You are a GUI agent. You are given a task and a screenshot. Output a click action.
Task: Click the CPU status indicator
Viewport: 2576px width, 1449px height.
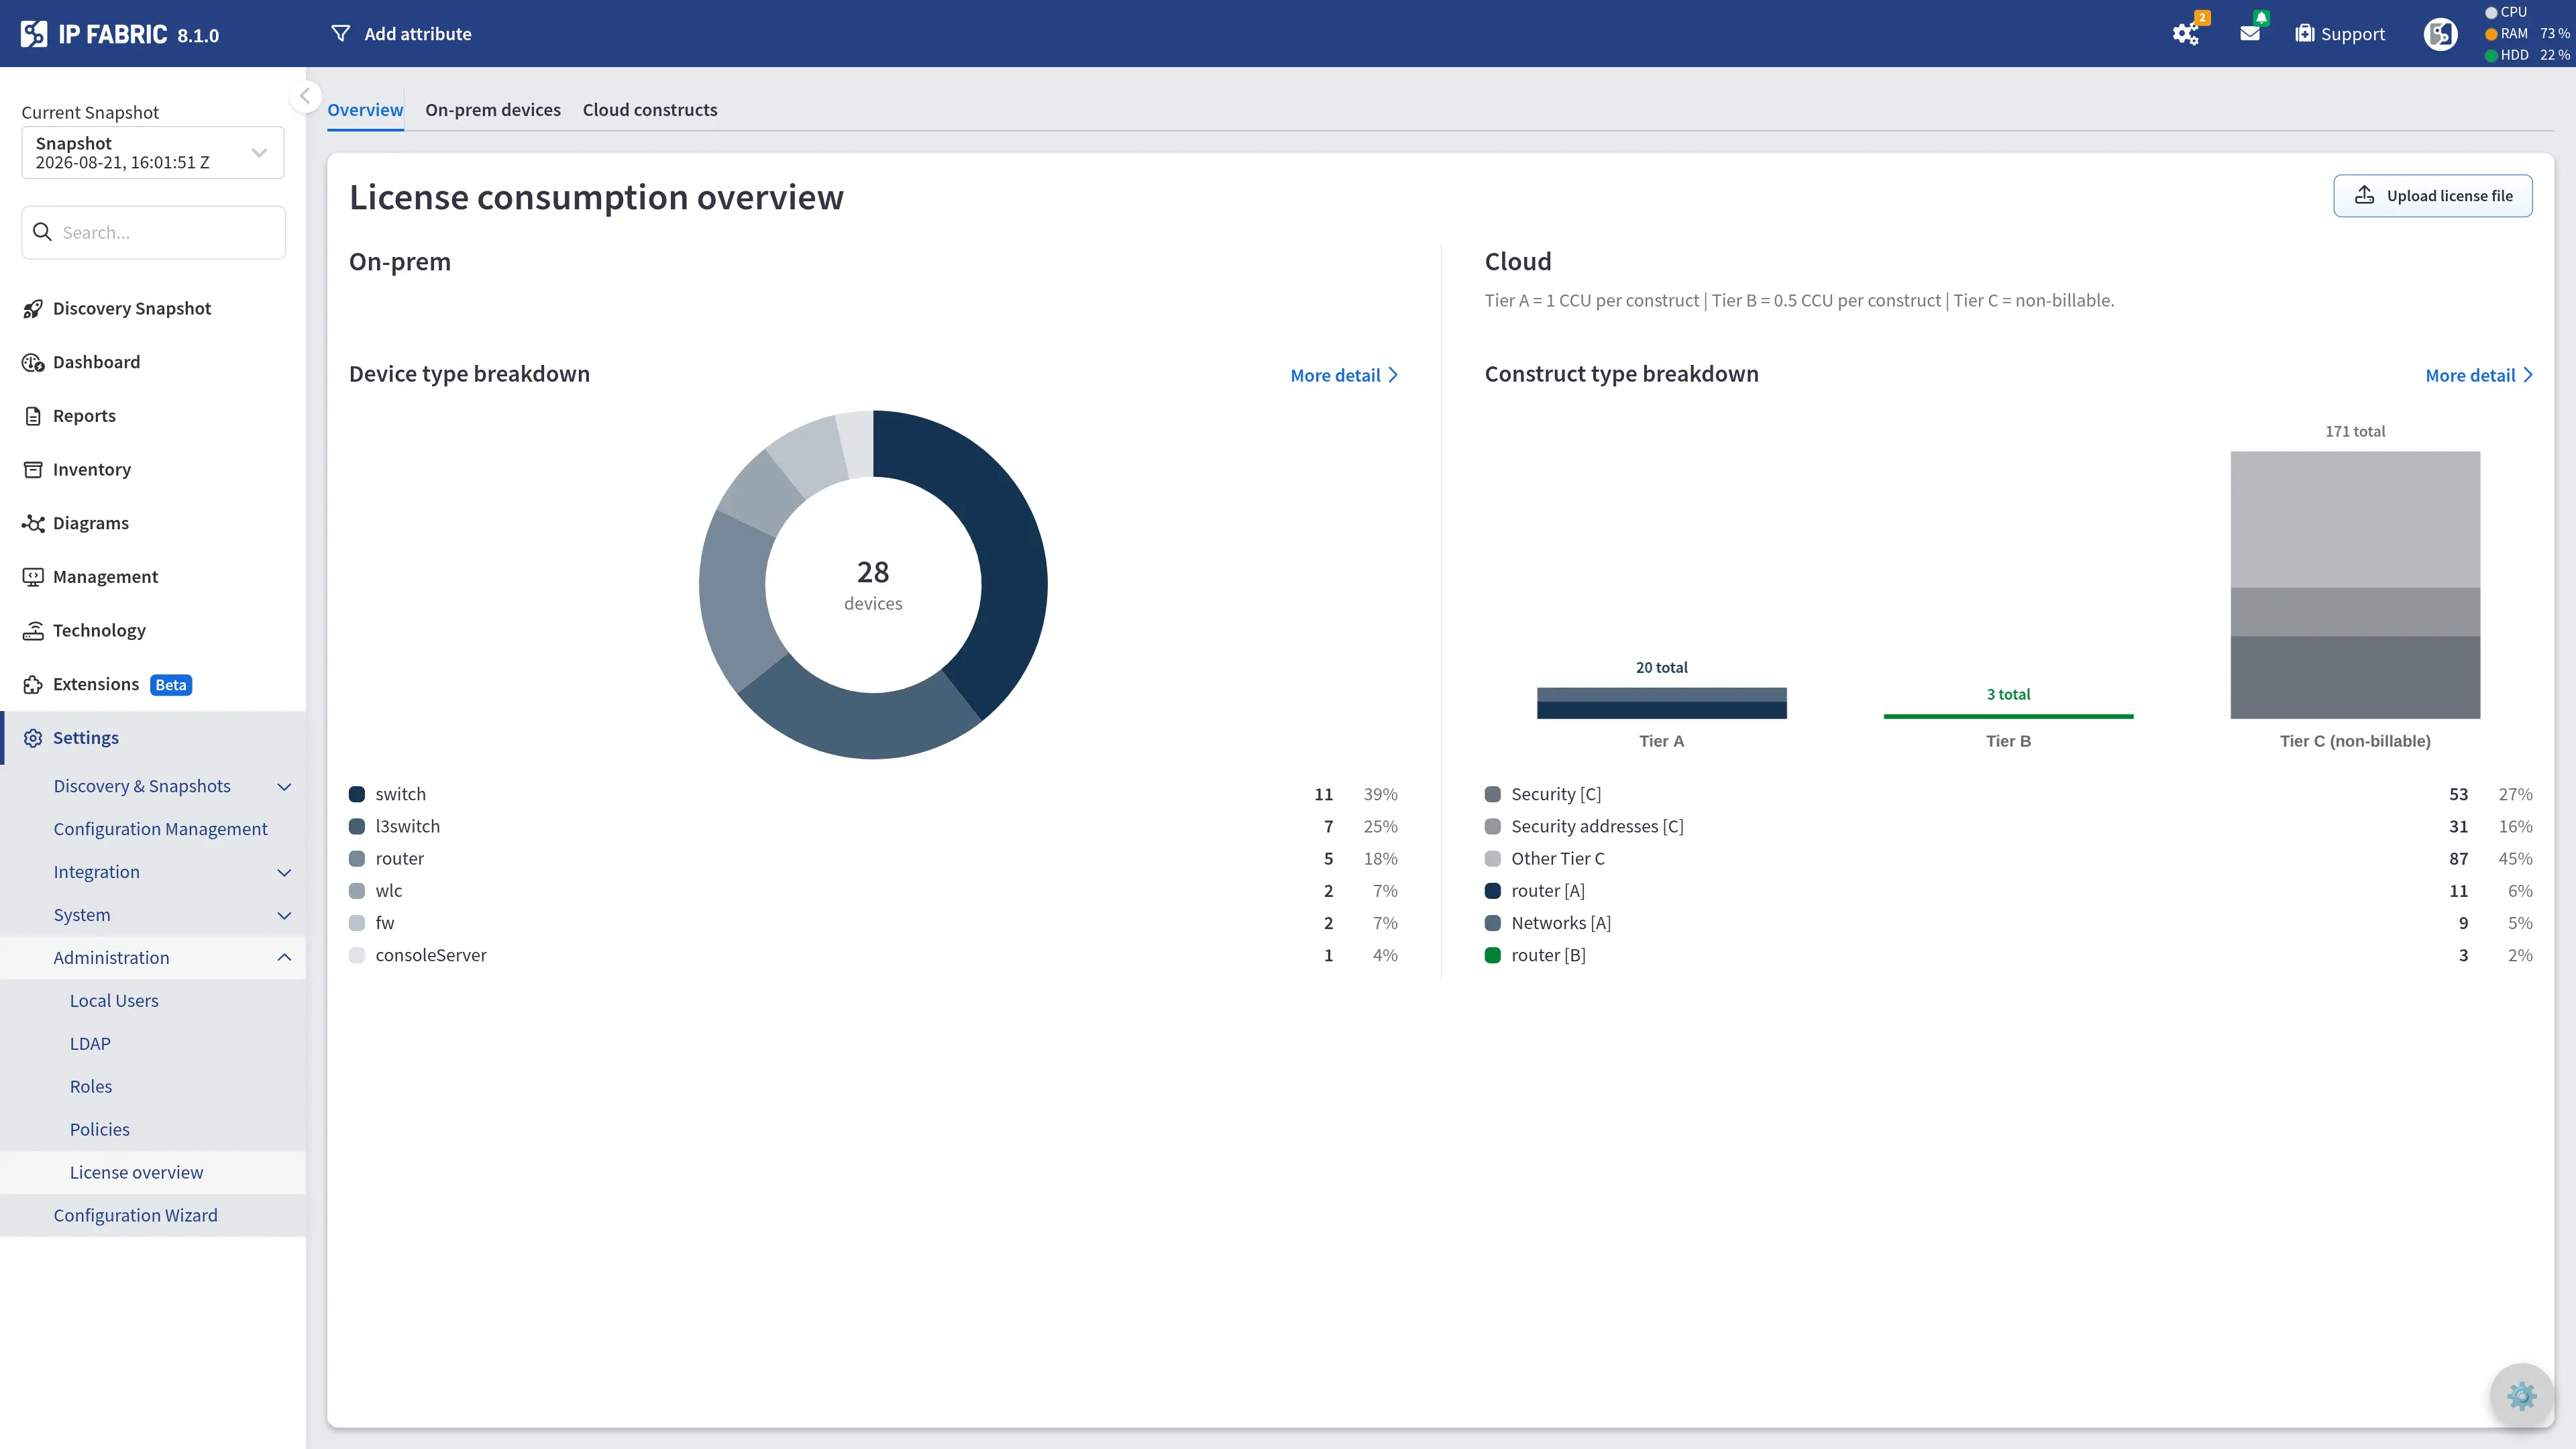tap(2505, 12)
